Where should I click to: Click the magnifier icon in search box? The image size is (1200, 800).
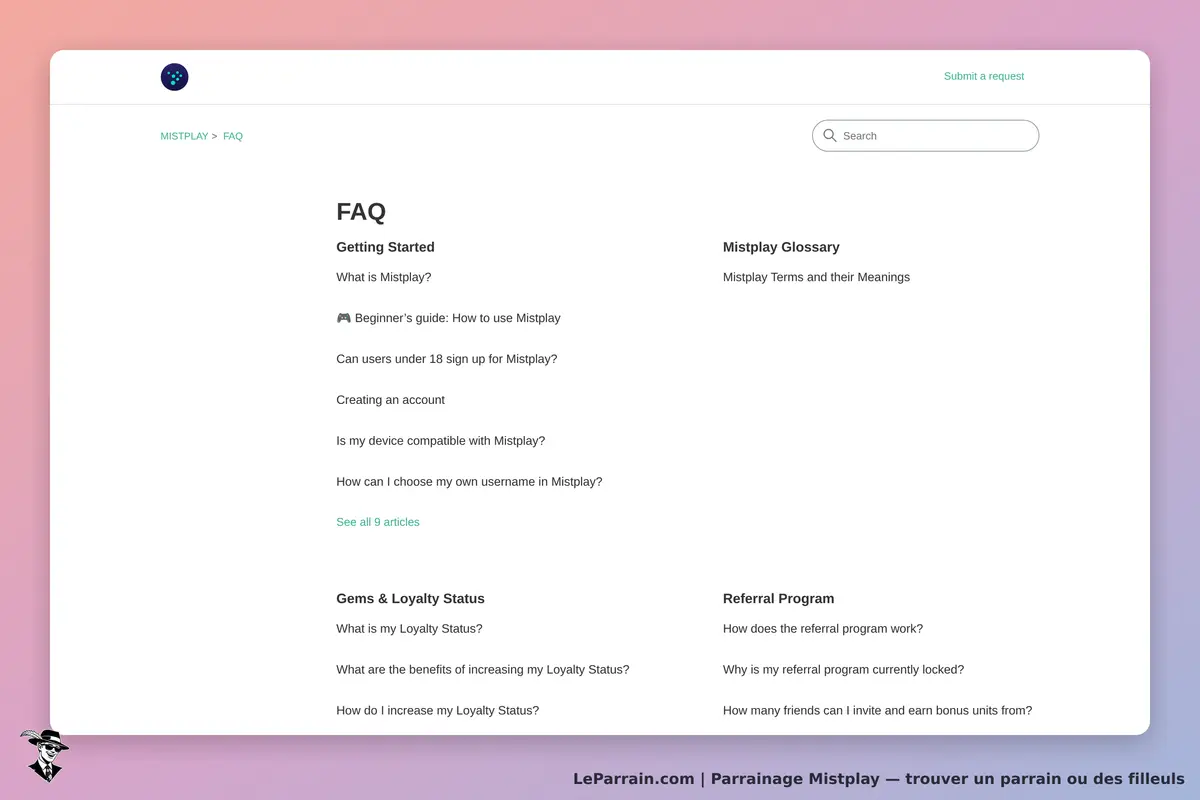(830, 136)
